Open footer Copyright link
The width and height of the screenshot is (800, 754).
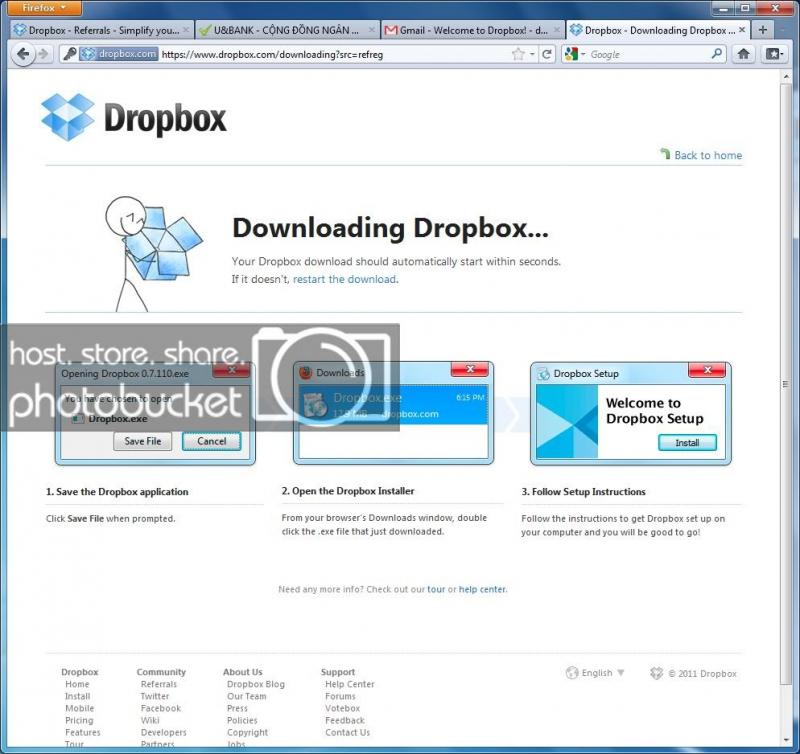[247, 733]
